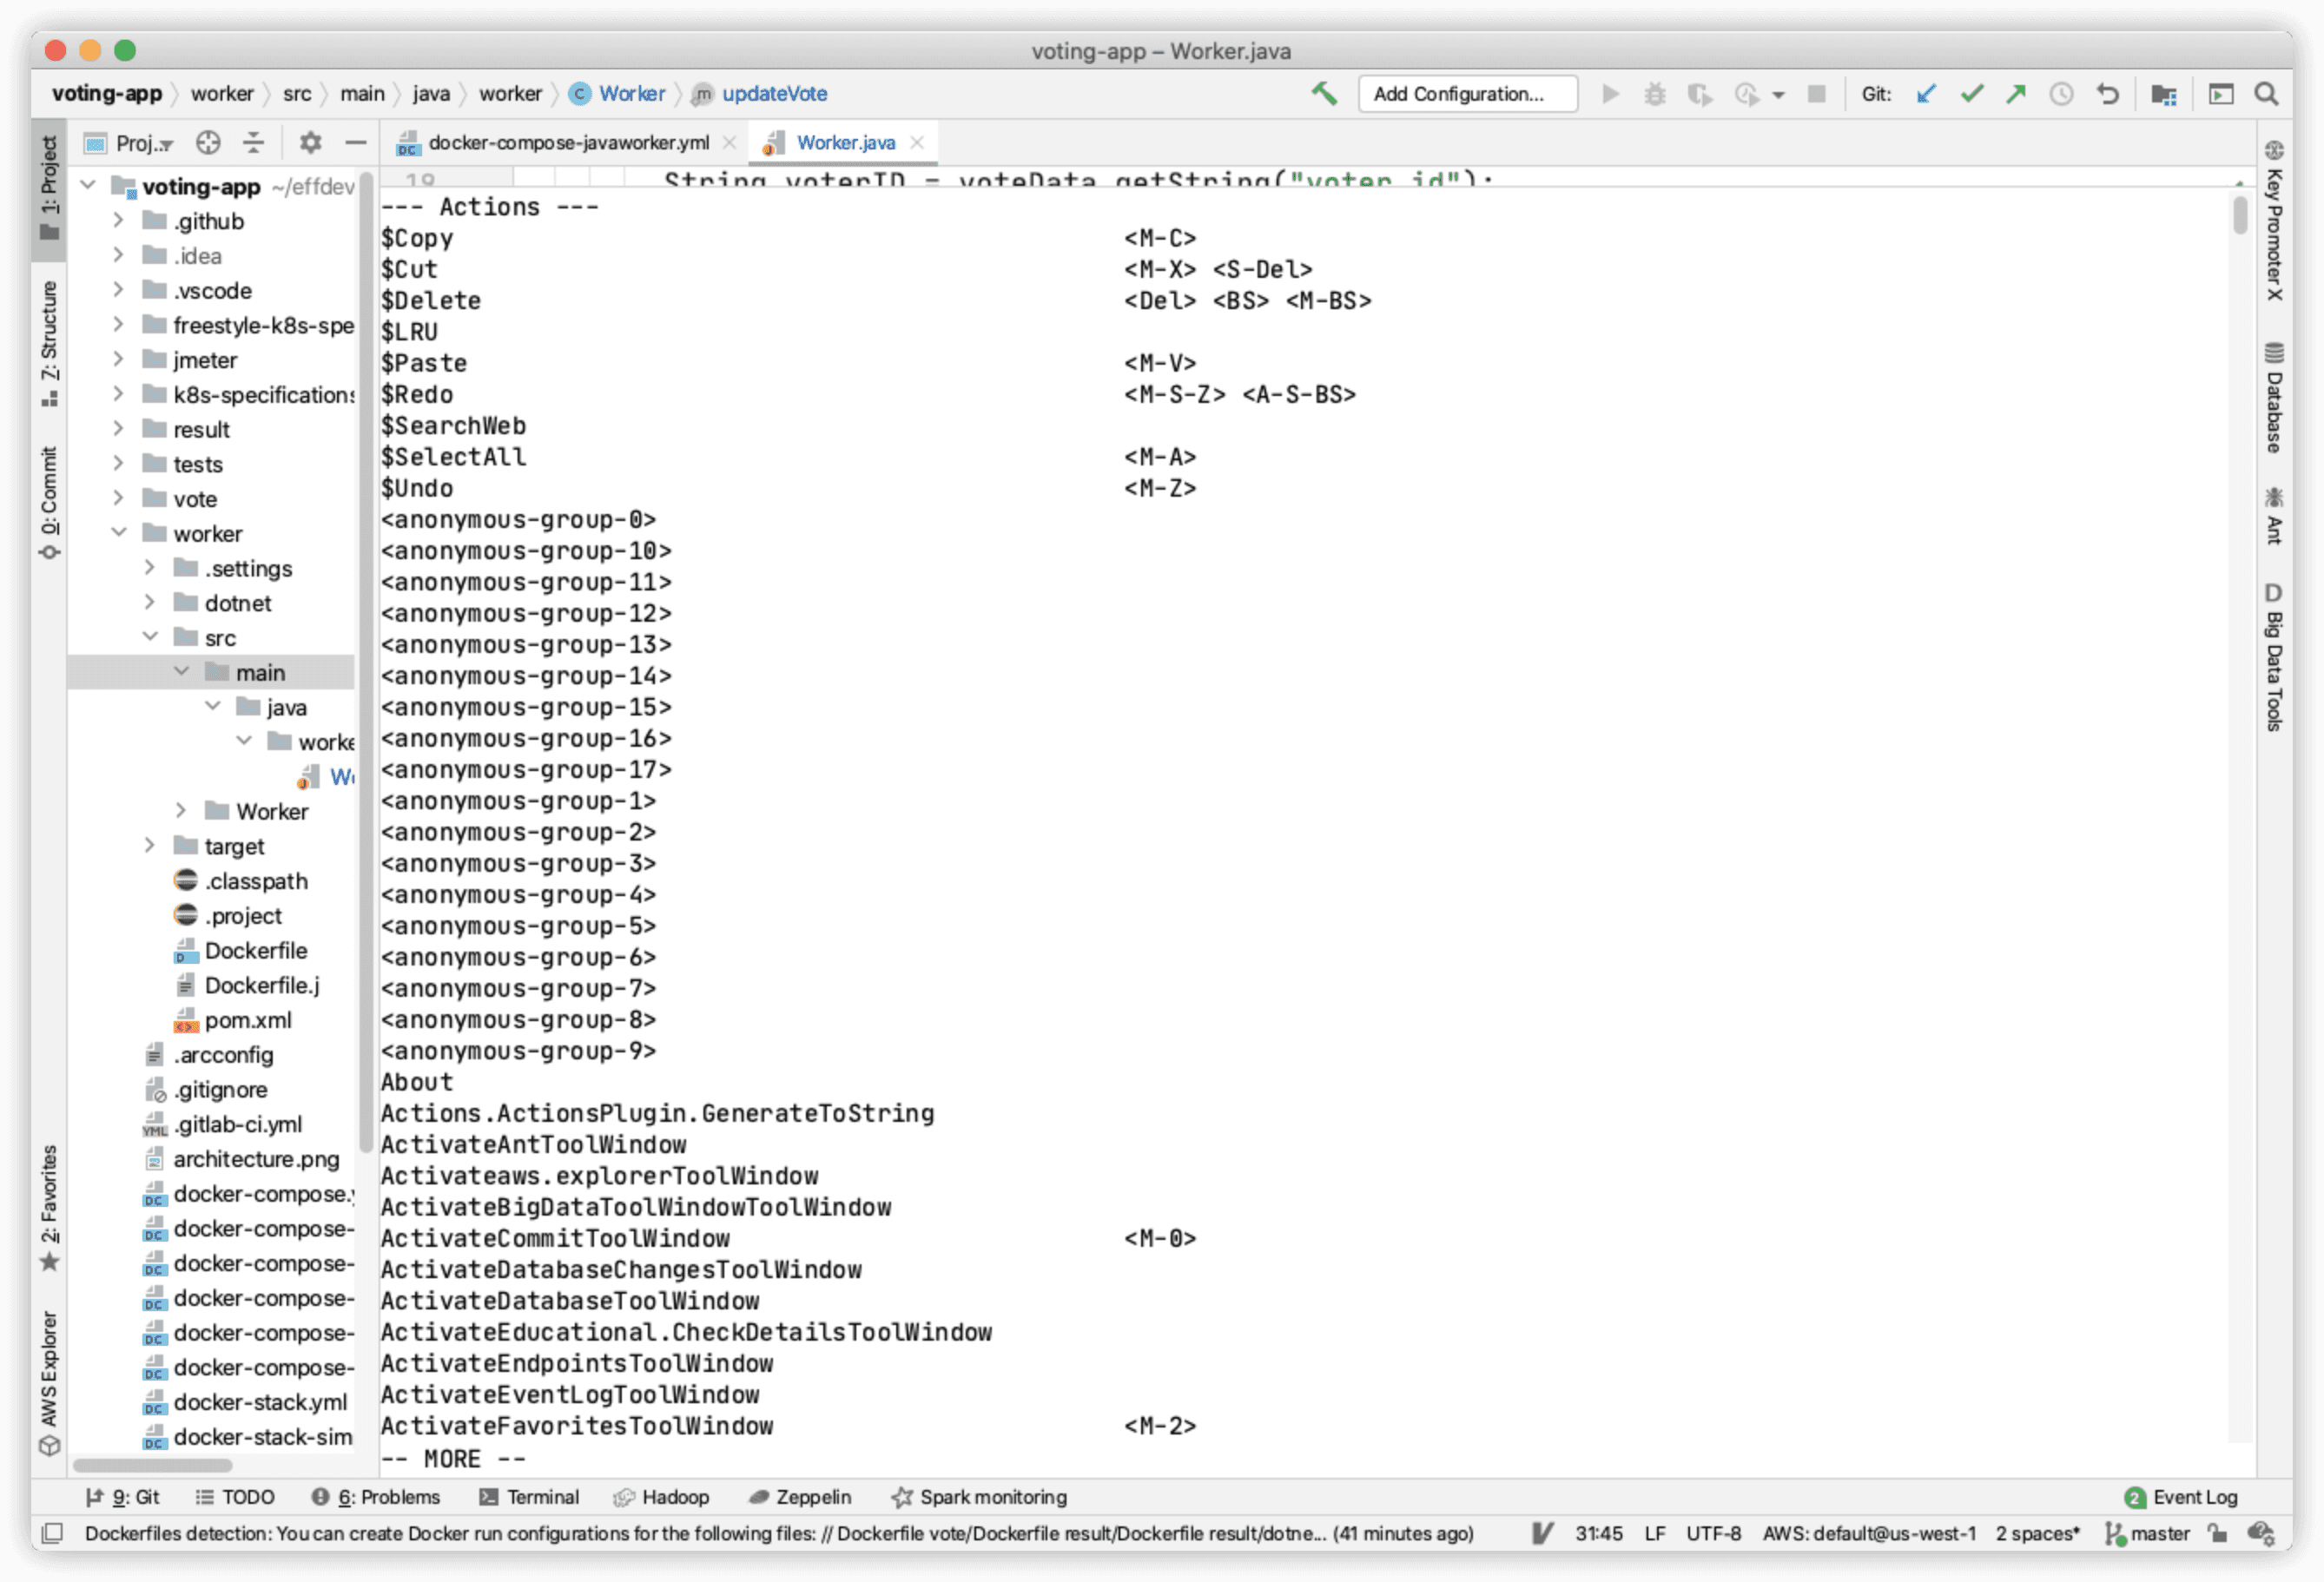Toggle the Structure tool window stripe
Image resolution: width=2324 pixels, height=1582 pixels.
point(49,343)
